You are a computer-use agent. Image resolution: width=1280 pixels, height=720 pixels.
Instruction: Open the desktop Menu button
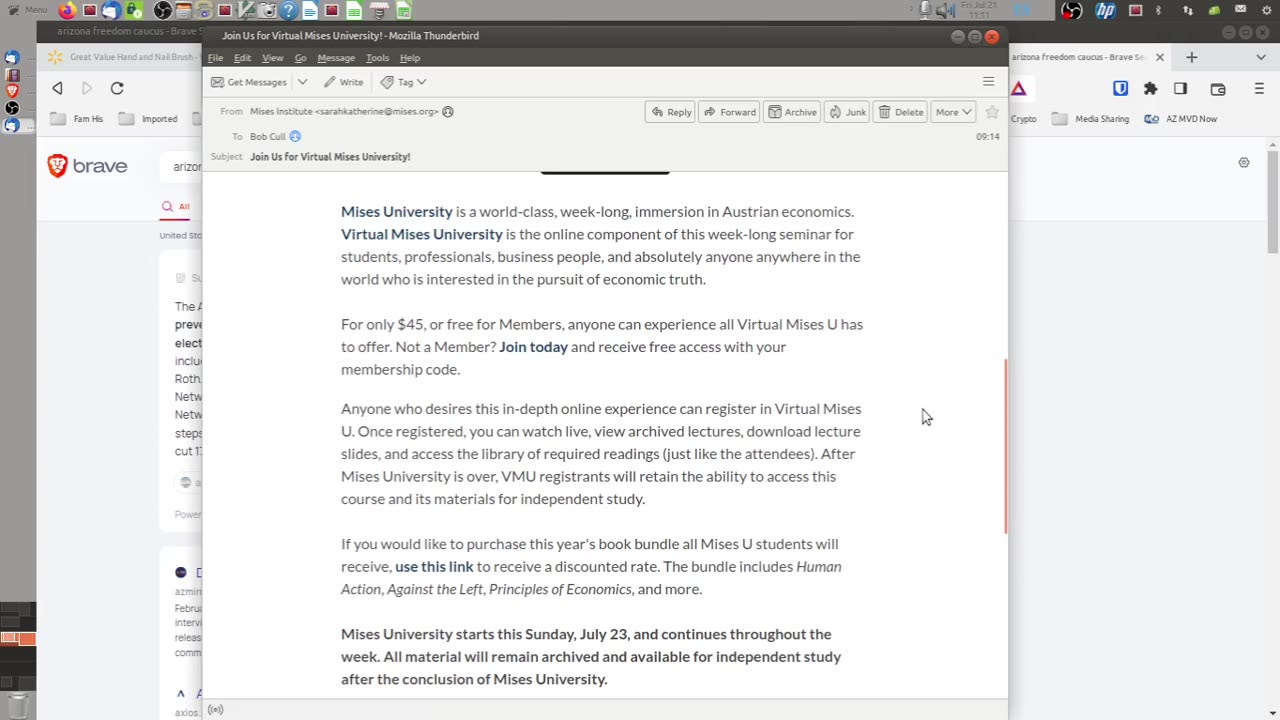(x=27, y=10)
